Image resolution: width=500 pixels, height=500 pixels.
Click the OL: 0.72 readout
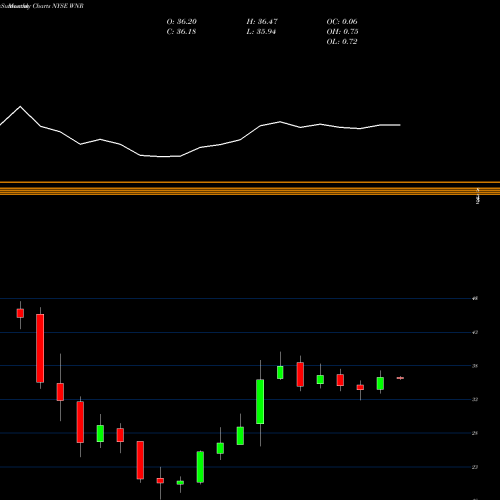[342, 42]
